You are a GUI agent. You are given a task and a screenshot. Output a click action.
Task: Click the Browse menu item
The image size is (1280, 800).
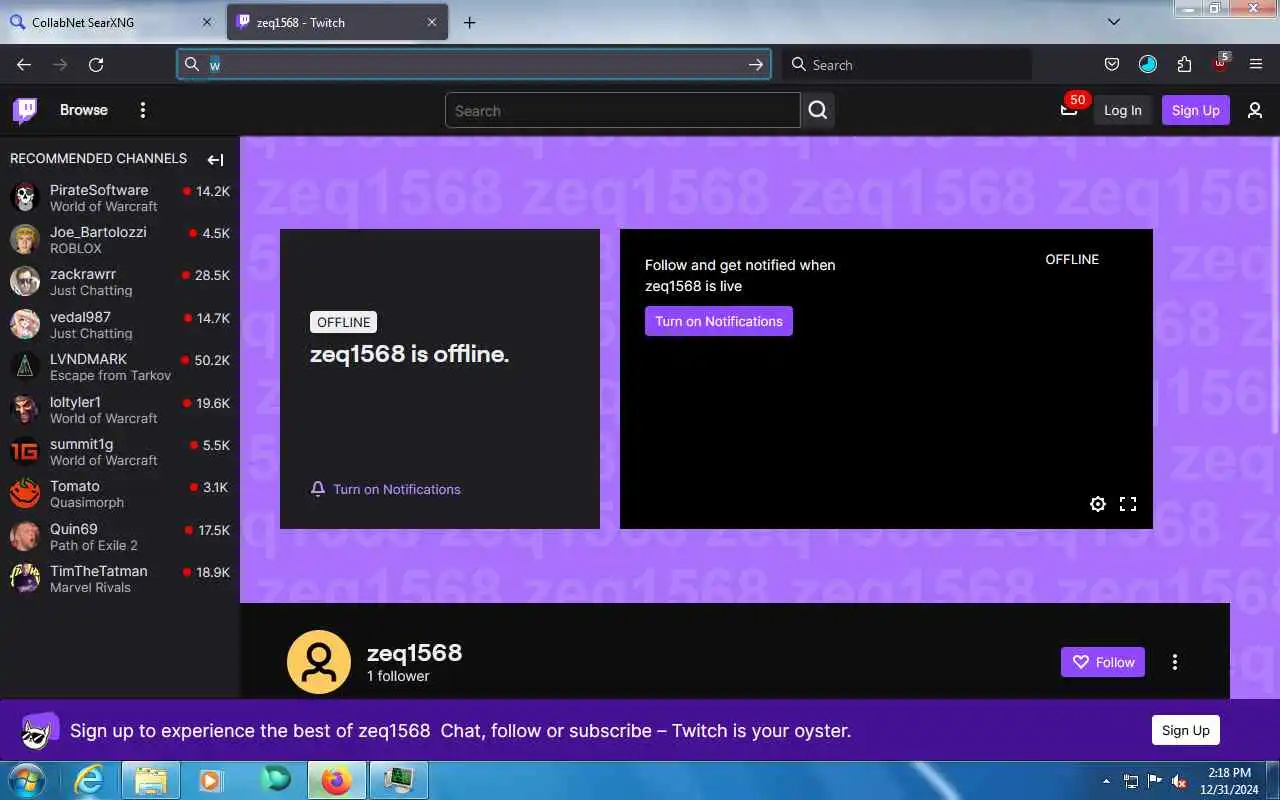click(x=84, y=110)
